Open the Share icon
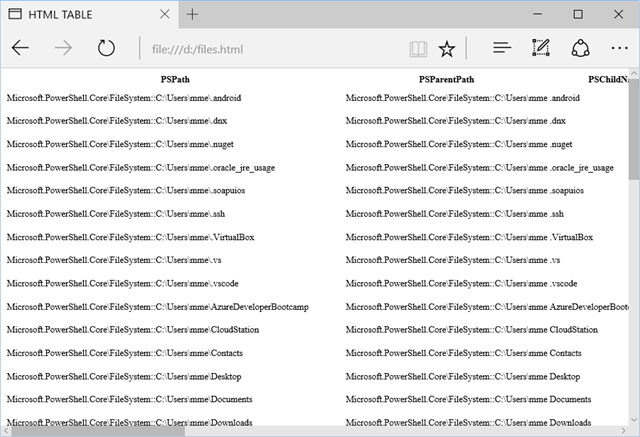Viewport: 640px width, 437px height. point(580,48)
